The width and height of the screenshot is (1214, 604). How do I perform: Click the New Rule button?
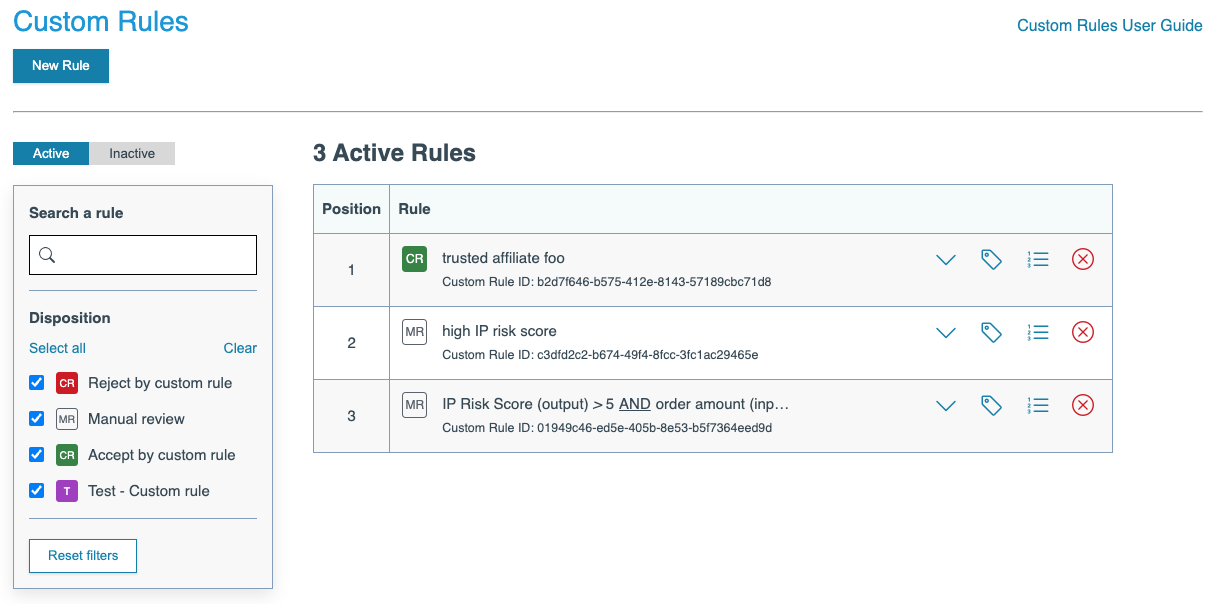(x=61, y=66)
